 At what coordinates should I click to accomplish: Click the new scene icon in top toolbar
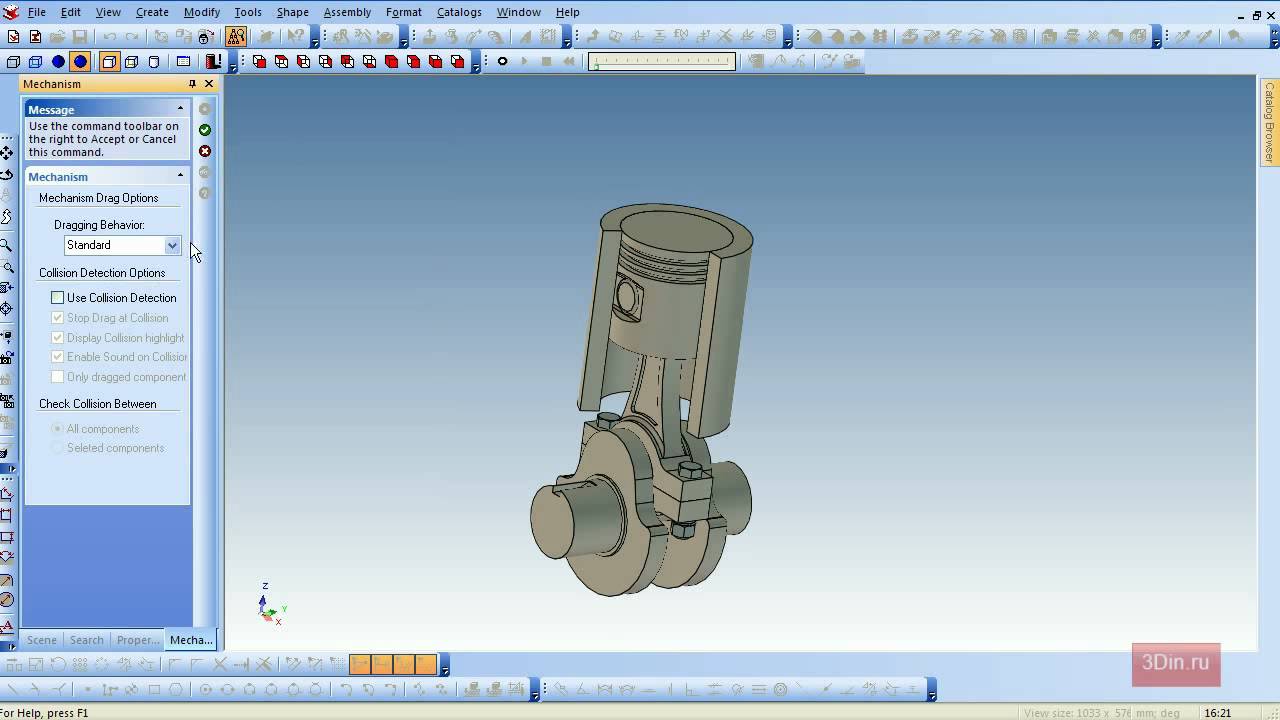point(13,37)
